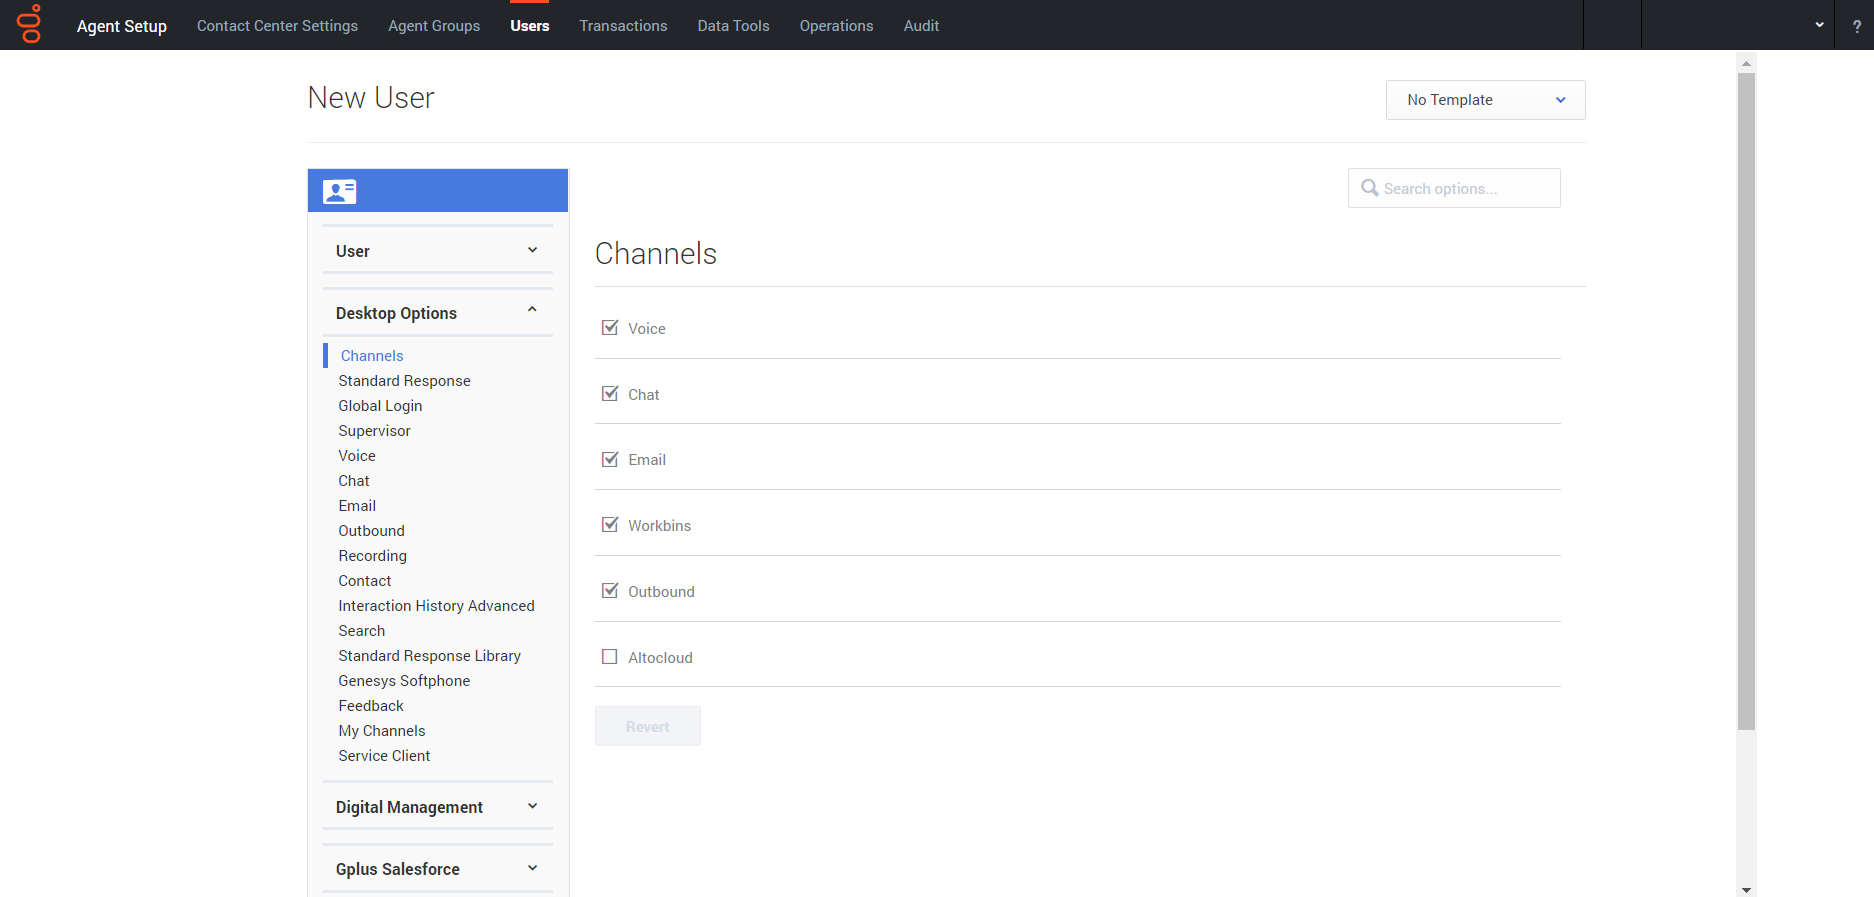Open Global Login options
1874x897 pixels.
[380, 405]
